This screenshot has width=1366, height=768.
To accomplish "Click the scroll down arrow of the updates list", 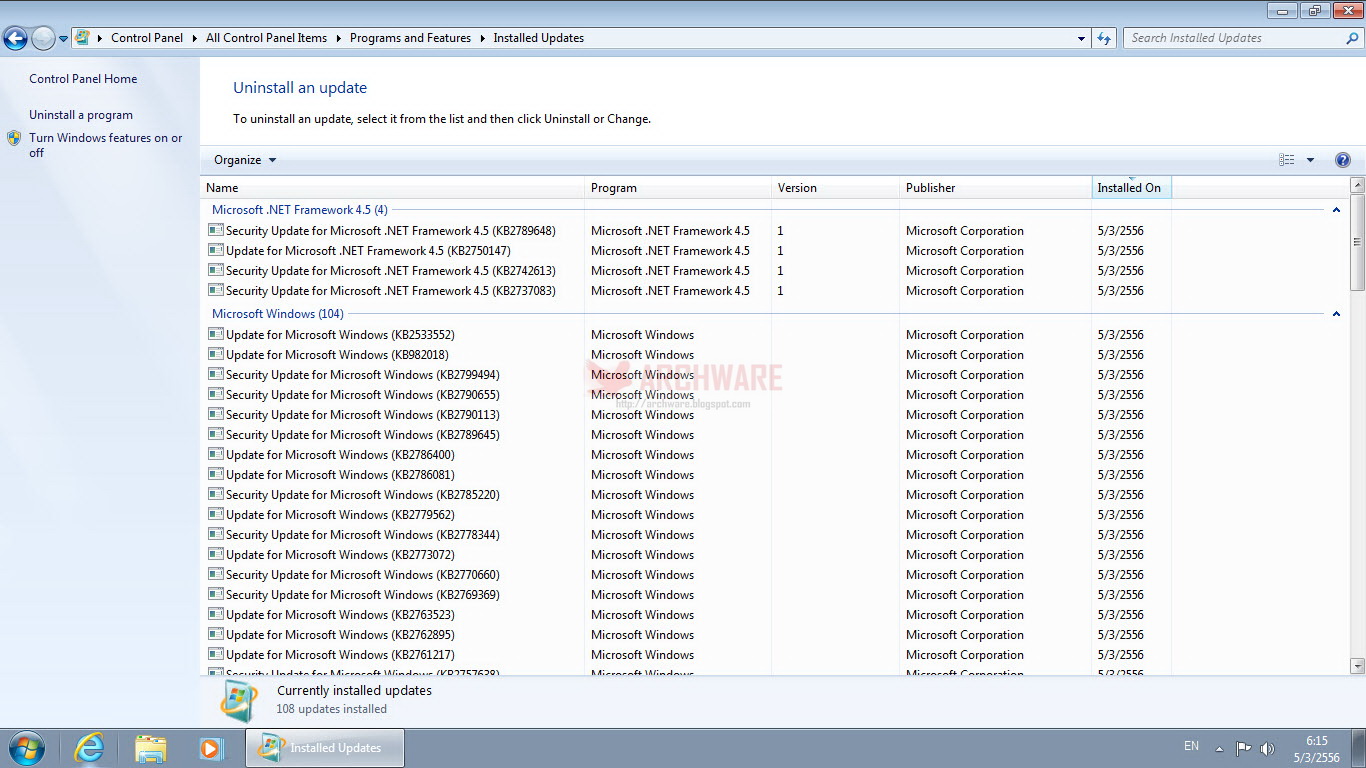I will pos(1357,666).
